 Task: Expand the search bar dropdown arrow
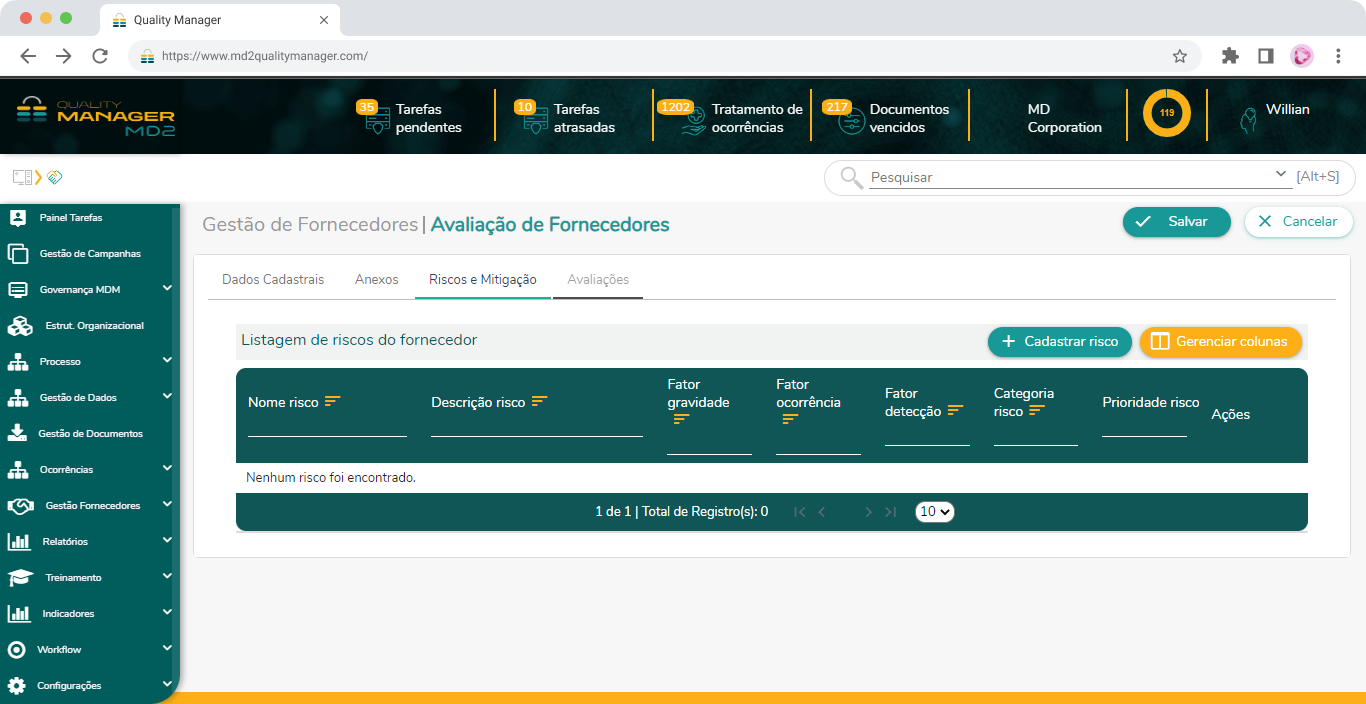(1281, 174)
